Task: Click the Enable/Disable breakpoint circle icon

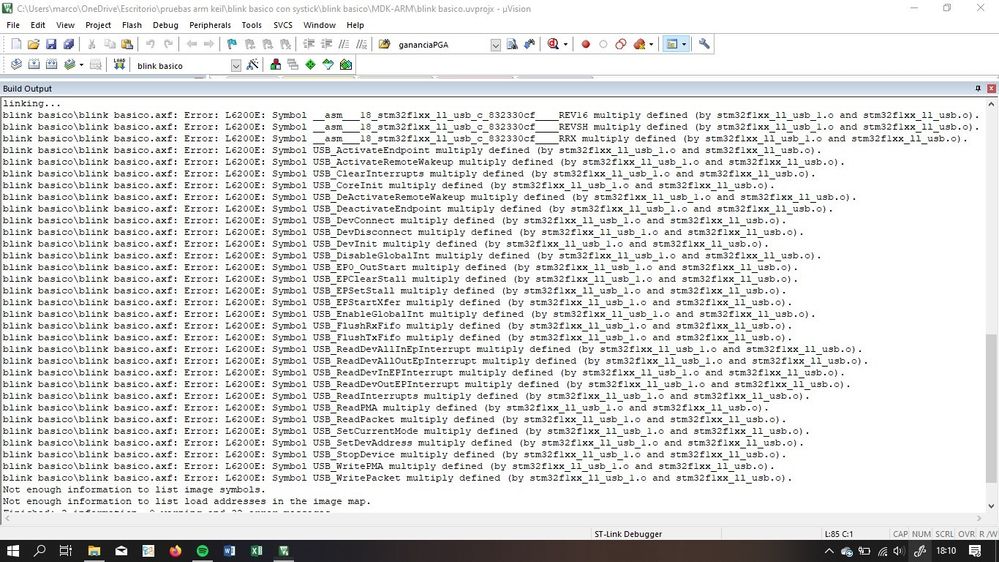Action: (x=603, y=44)
